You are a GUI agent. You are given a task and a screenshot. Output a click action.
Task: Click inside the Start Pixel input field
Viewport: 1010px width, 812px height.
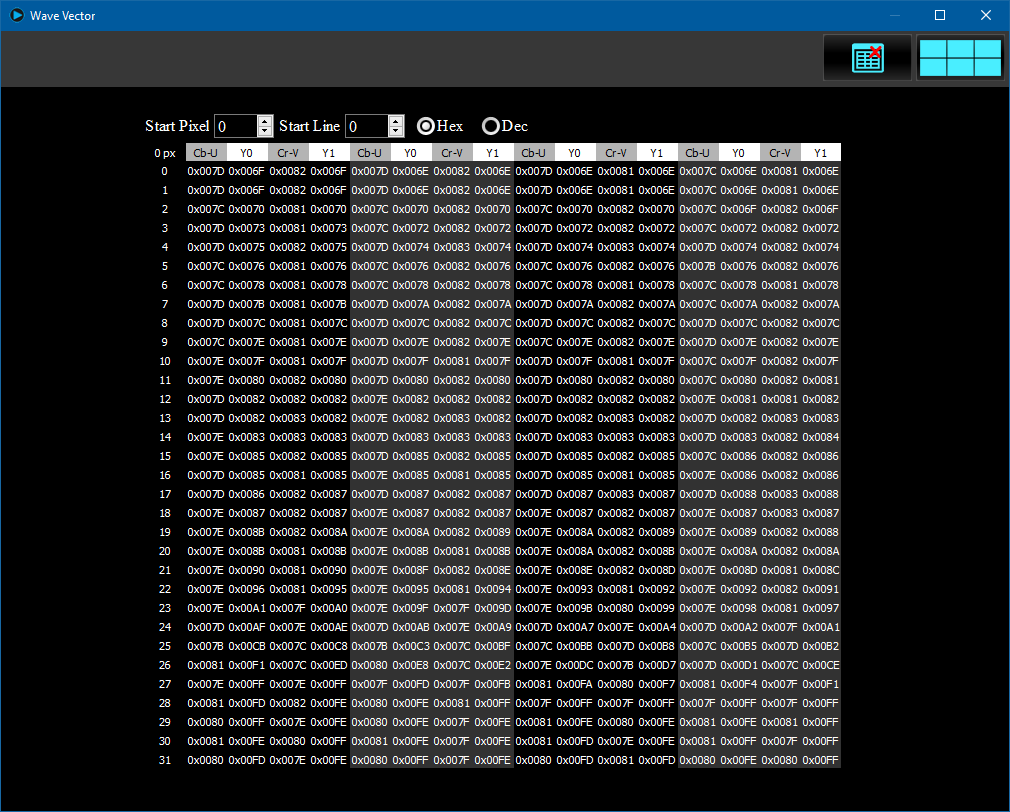(235, 126)
